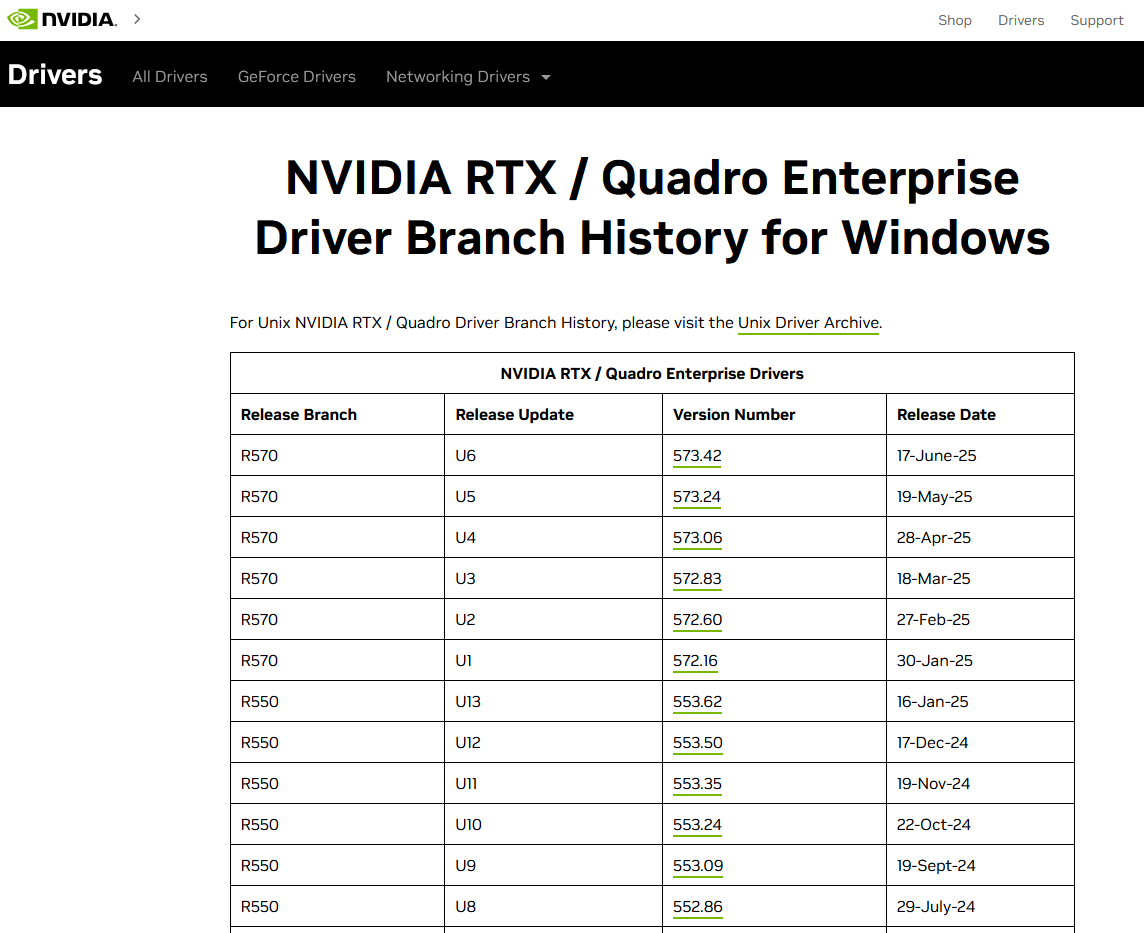Screen dimensions: 1144x933
Task: Open driver version 553.62
Action: tap(697, 701)
